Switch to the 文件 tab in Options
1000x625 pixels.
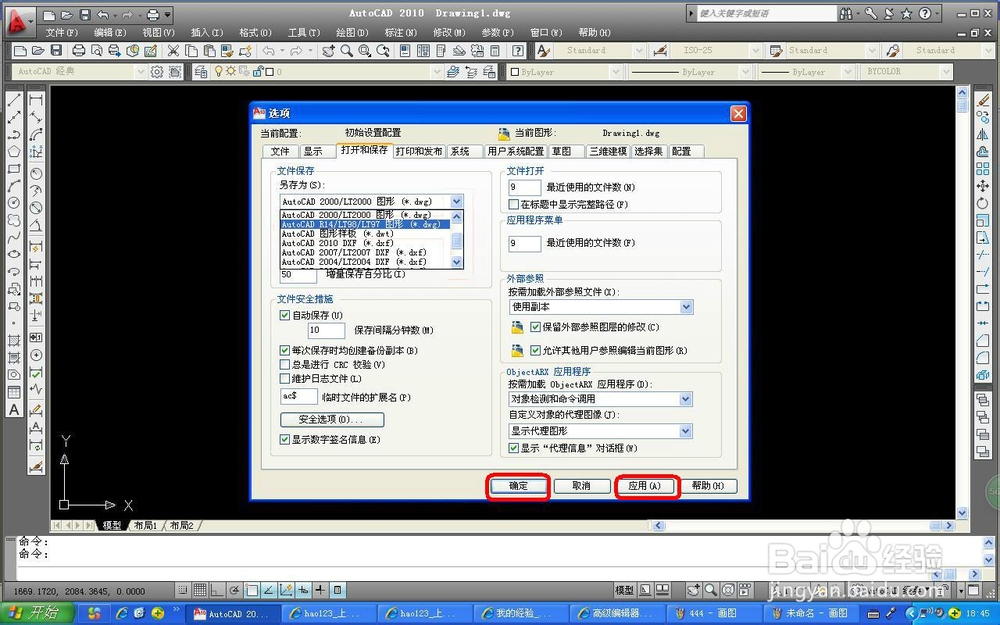(x=280, y=151)
